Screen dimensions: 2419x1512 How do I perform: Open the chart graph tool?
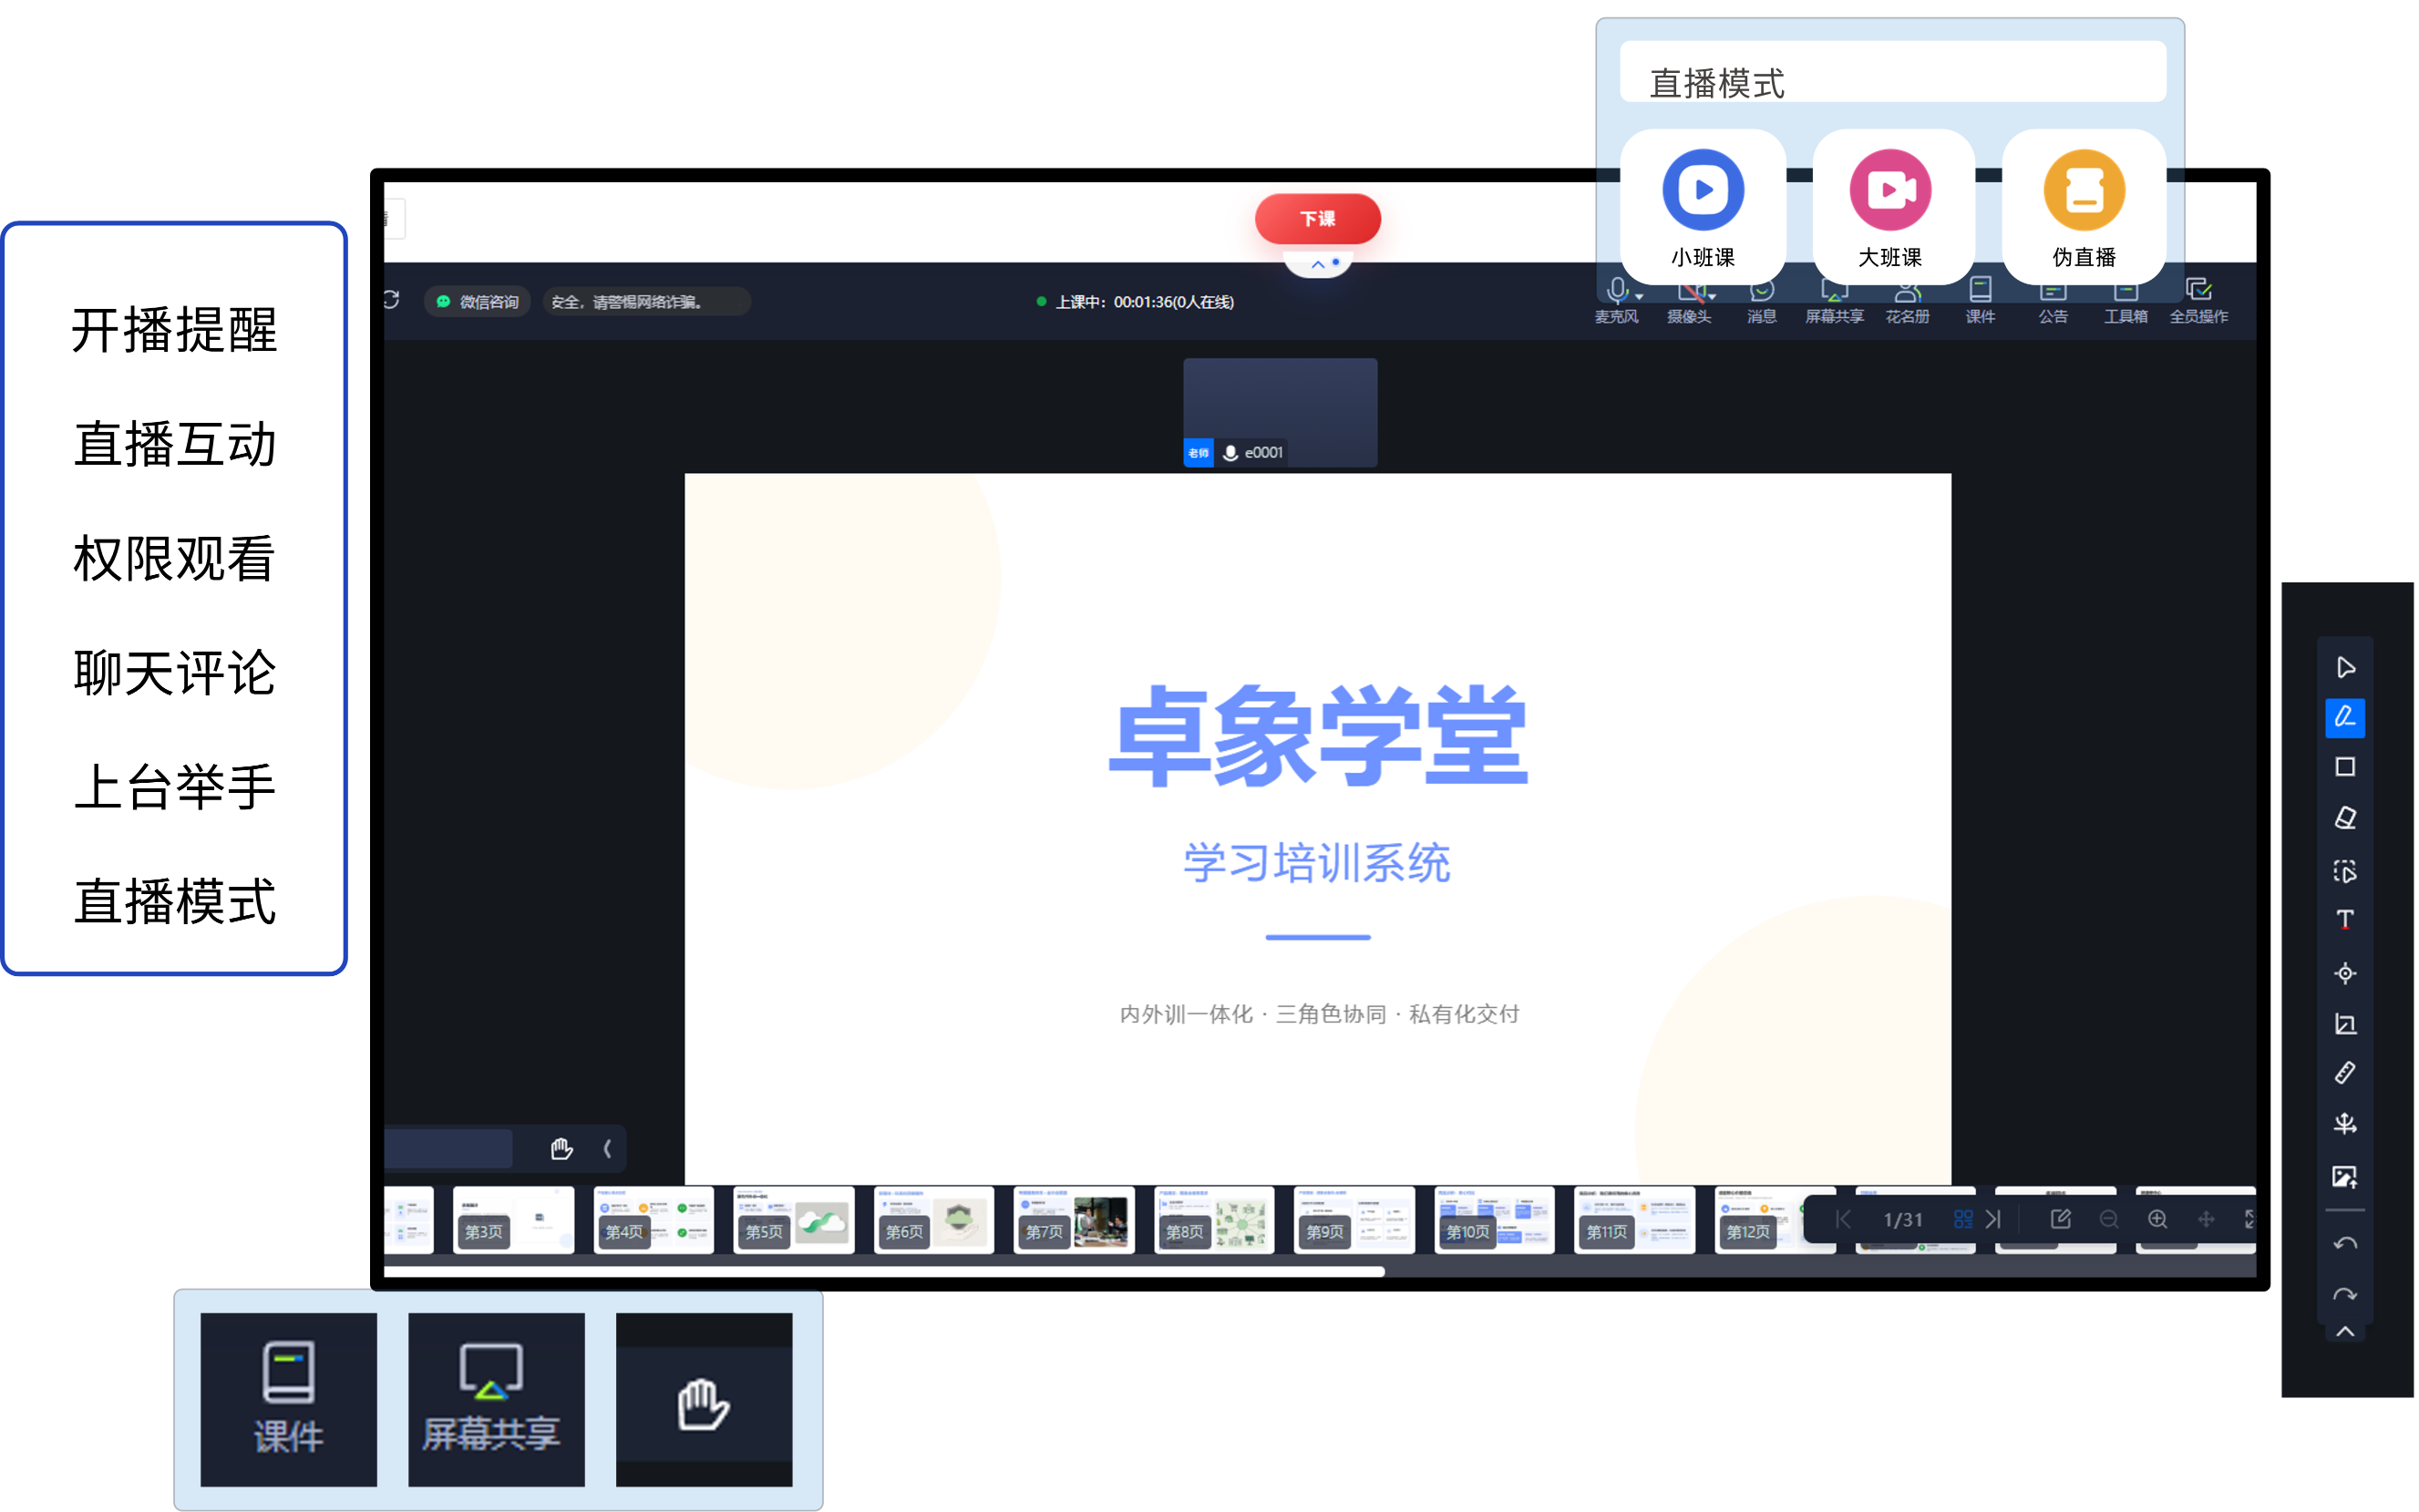2344,1023
